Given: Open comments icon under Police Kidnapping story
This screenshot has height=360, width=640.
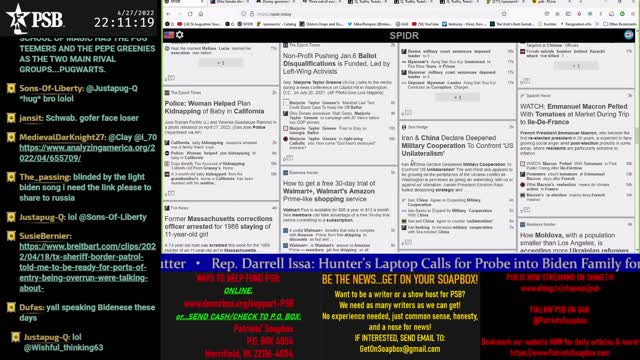Looking at the screenshot, I should click(171, 193).
